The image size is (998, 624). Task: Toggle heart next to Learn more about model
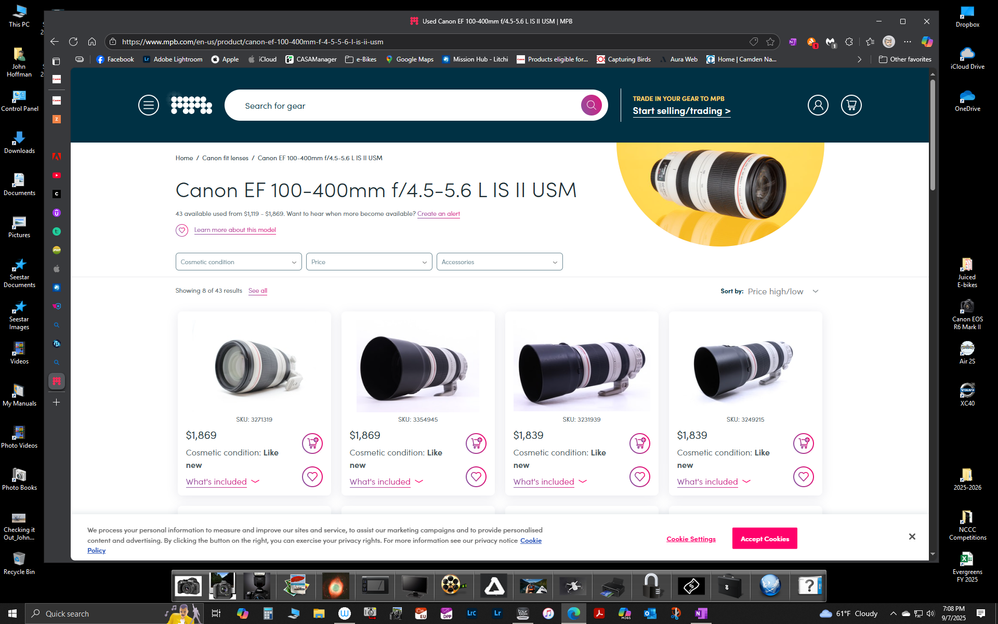pyautogui.click(x=182, y=230)
